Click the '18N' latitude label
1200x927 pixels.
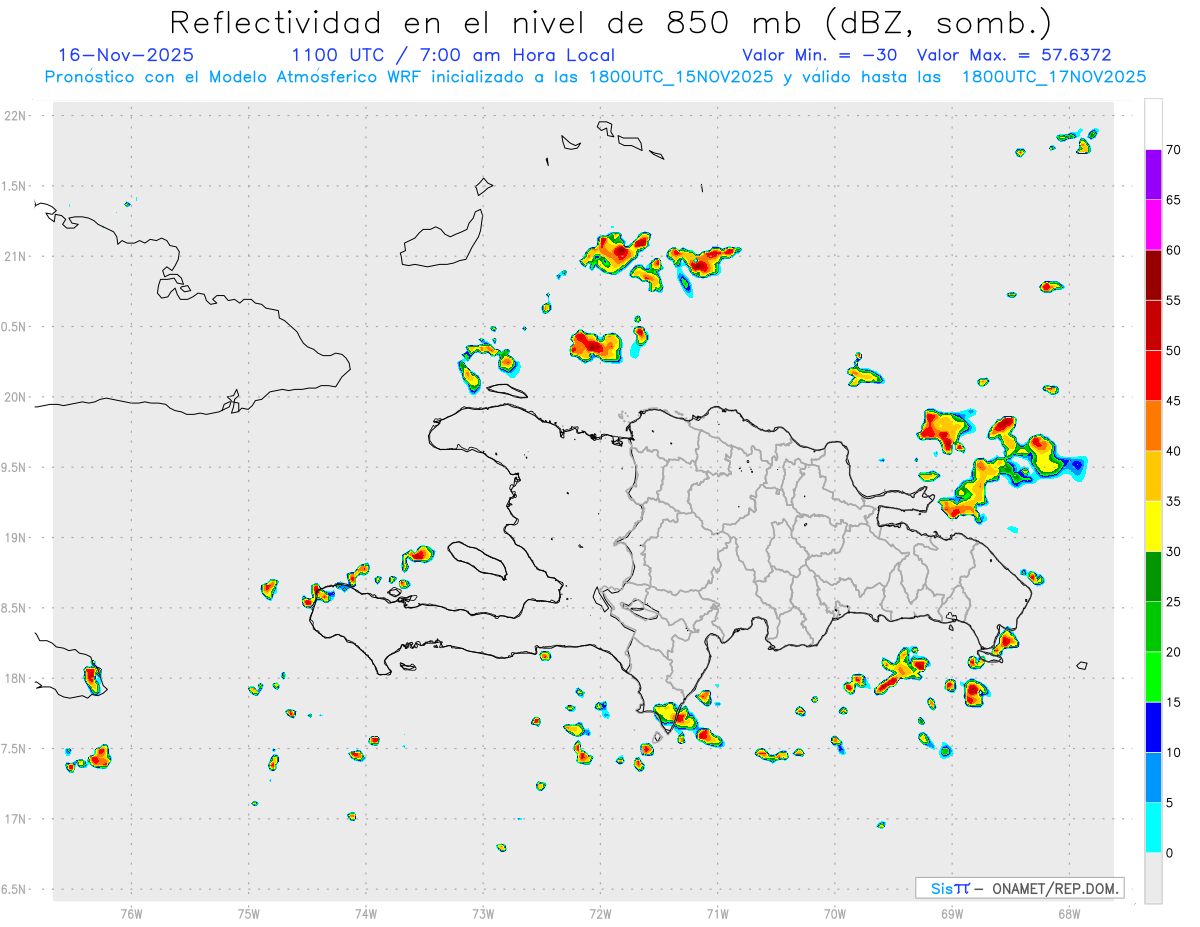(15, 678)
